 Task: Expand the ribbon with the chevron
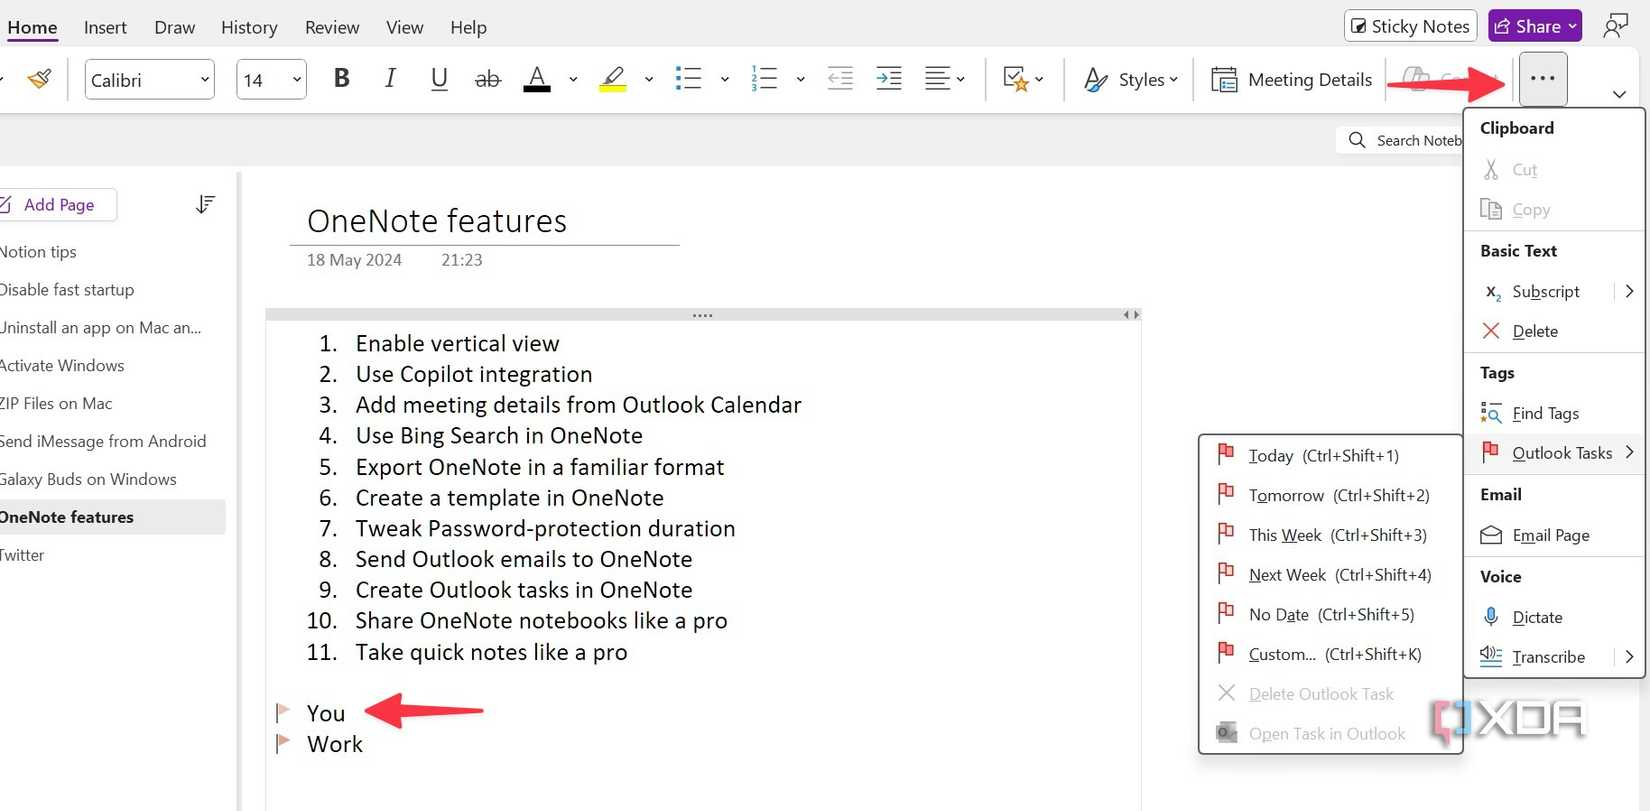pyautogui.click(x=1619, y=94)
